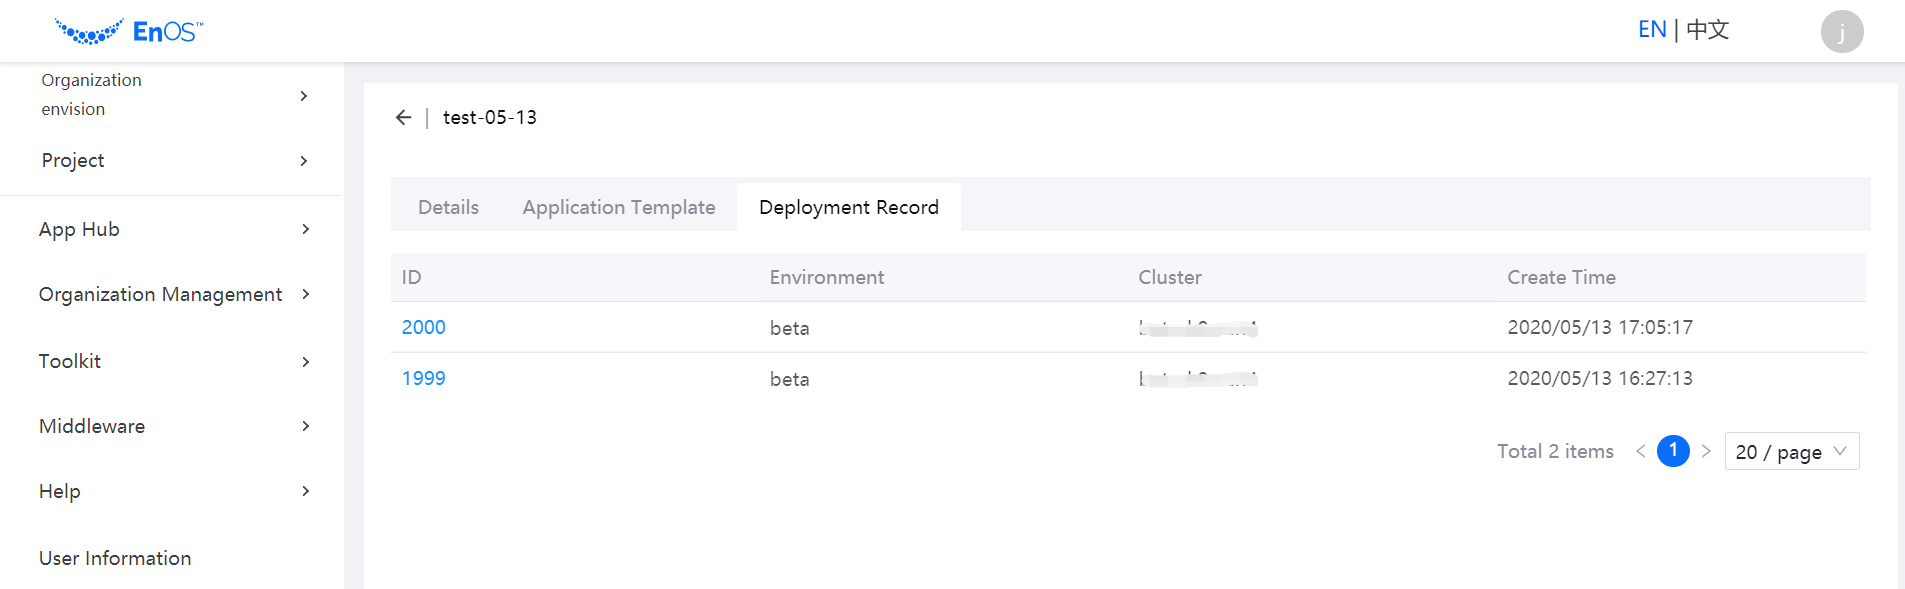Expand the Middleware menu

pos(305,426)
